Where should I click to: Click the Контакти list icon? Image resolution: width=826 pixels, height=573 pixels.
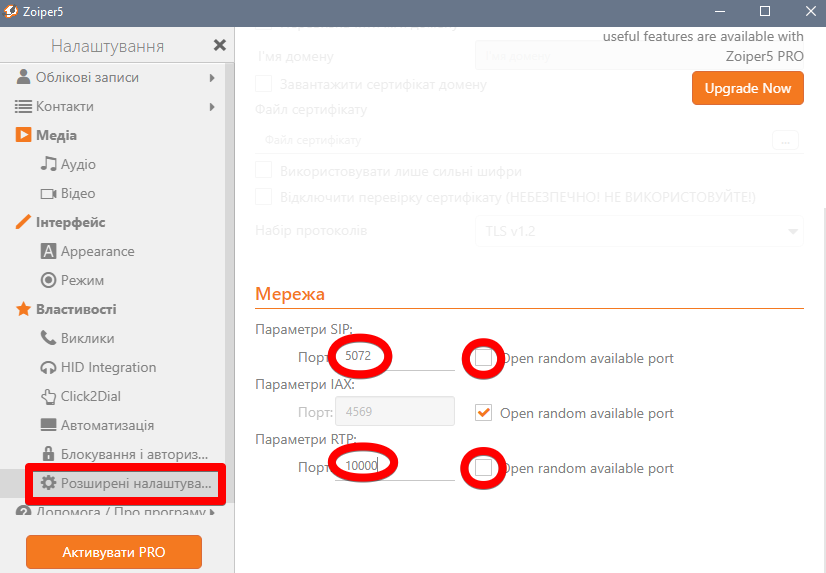(24, 106)
